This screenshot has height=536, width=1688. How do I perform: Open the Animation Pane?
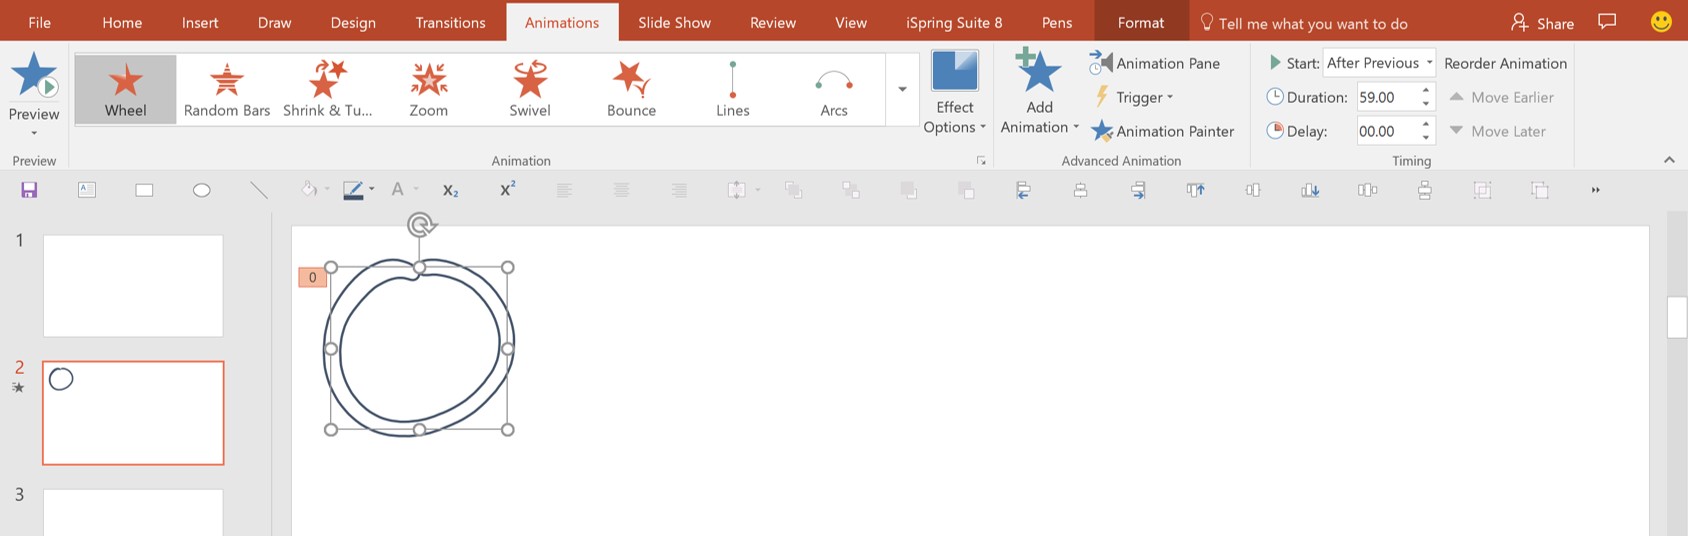pyautogui.click(x=1155, y=63)
